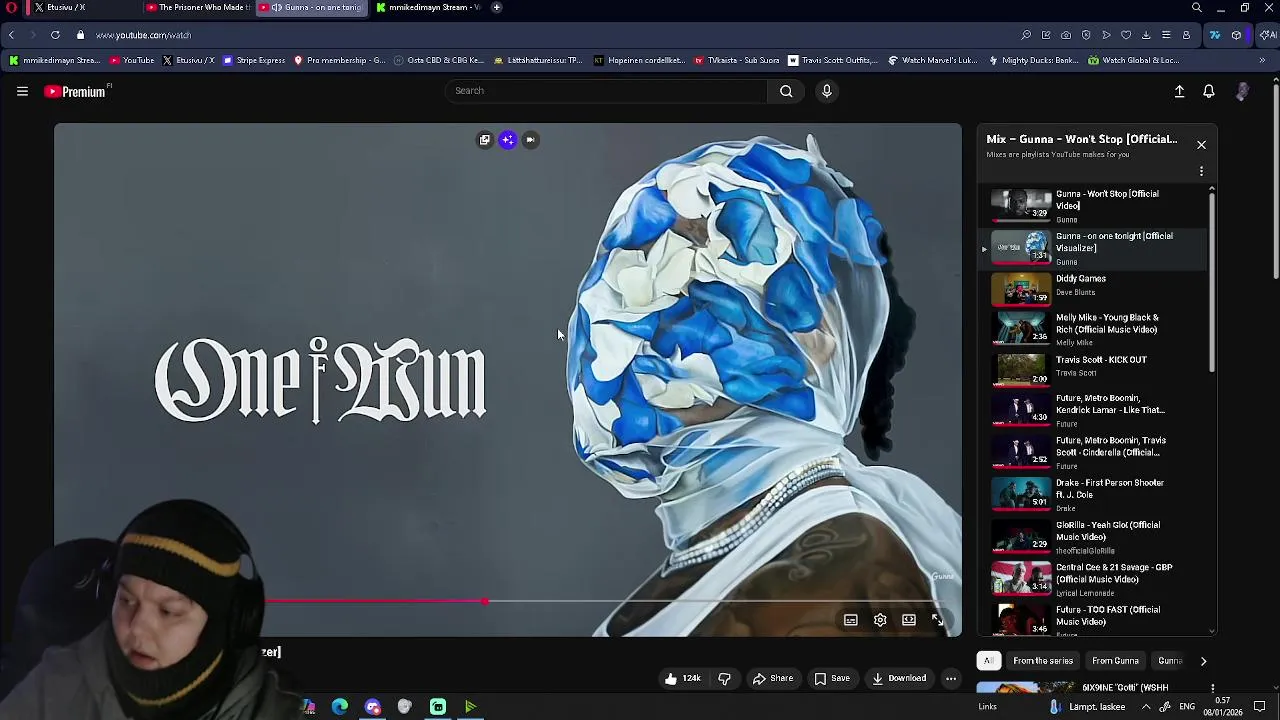Click the browser address bar URL
Viewport: 1280px width, 720px height.
[143, 35]
